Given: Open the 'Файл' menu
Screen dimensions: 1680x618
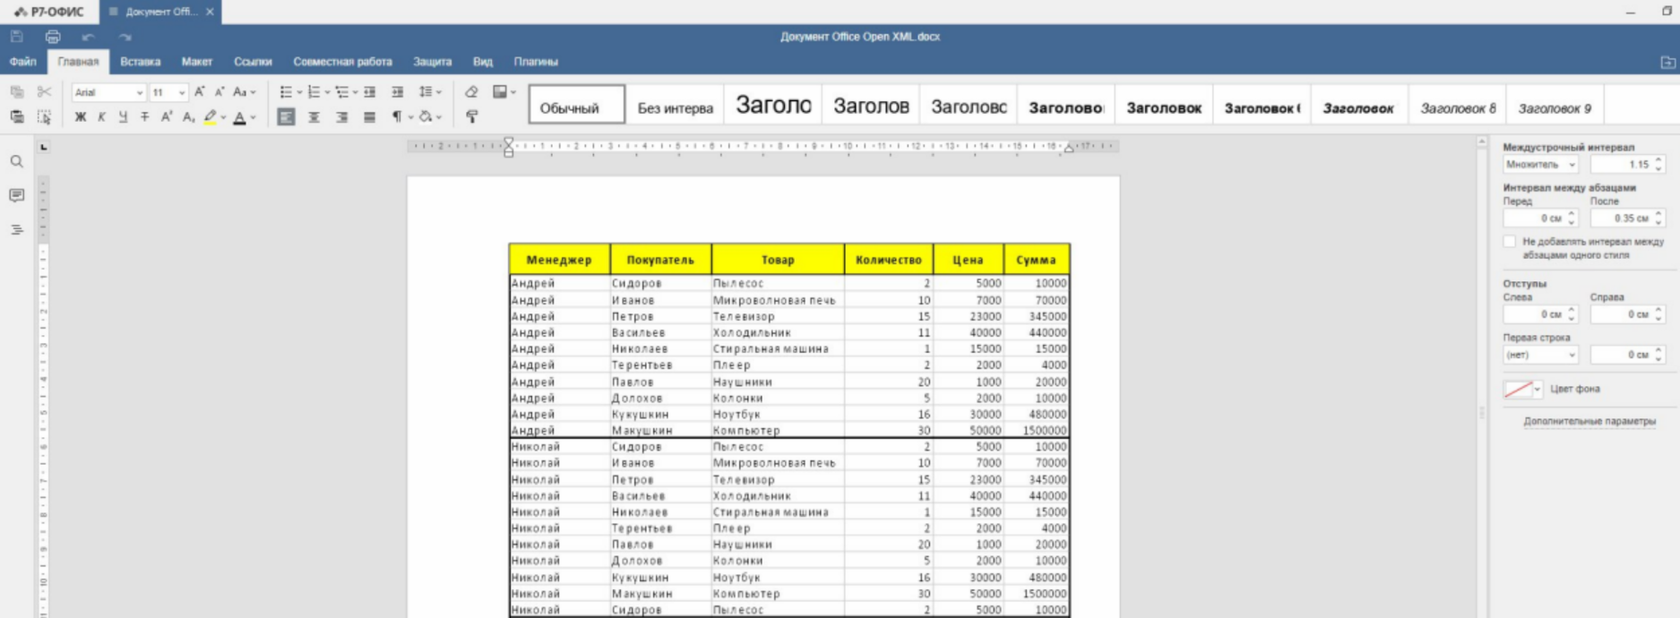Looking at the screenshot, I should pos(23,62).
